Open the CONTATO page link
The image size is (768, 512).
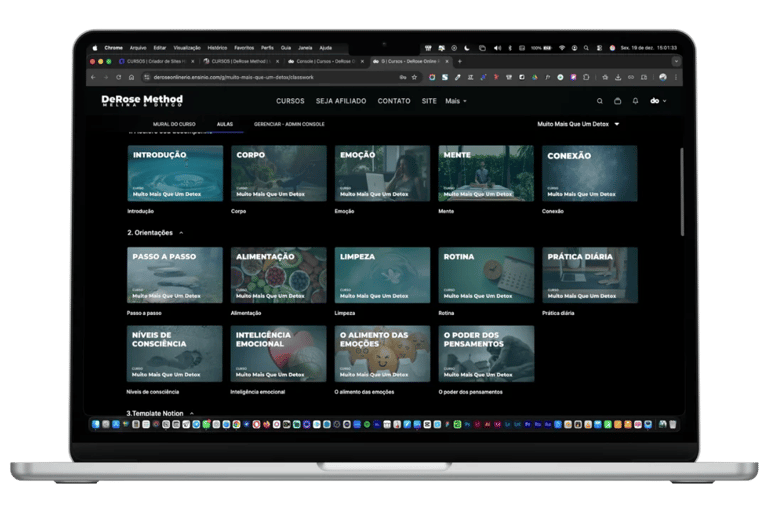[394, 101]
